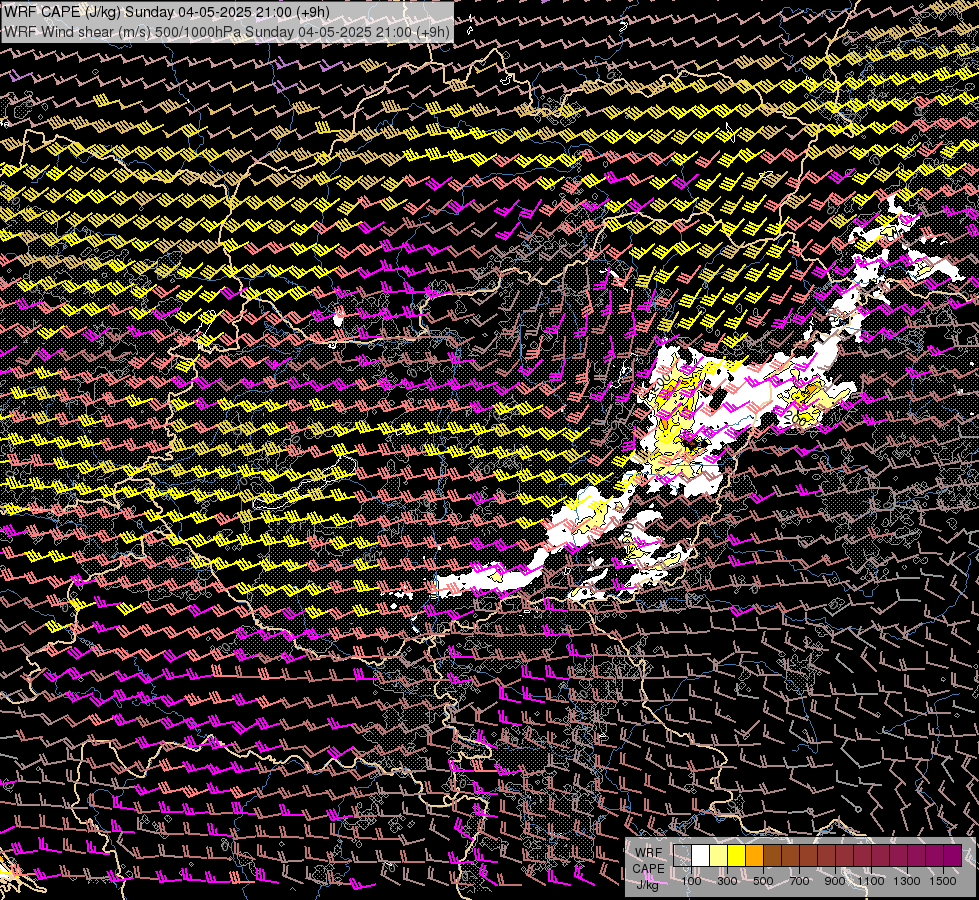Click the 500 legend value
The width and height of the screenshot is (979, 900).
(763, 881)
